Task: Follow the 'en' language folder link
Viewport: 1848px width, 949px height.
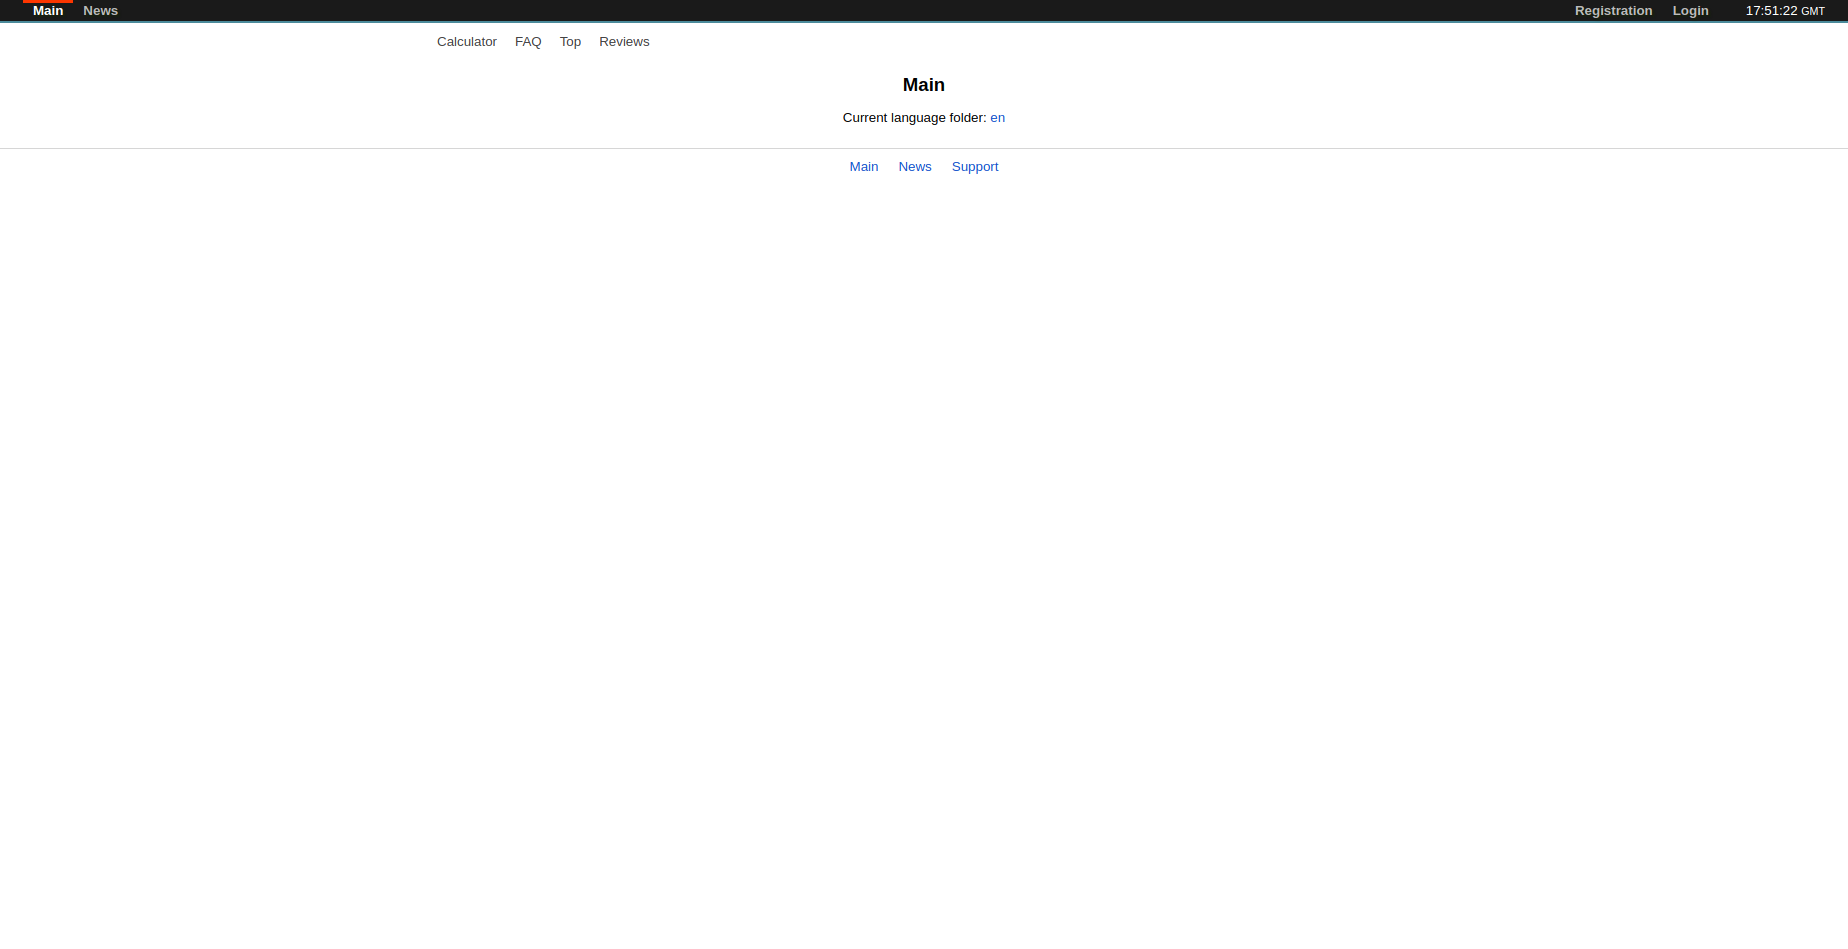Action: (x=997, y=118)
